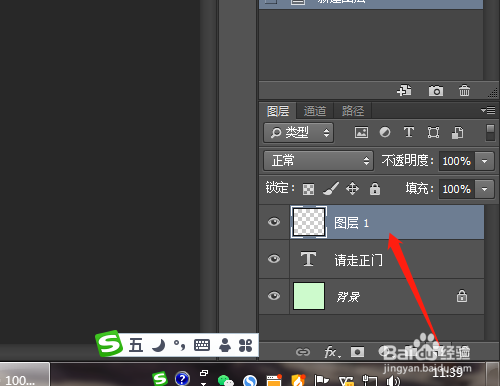Click the volume speaker tray icon

[x=393, y=381]
